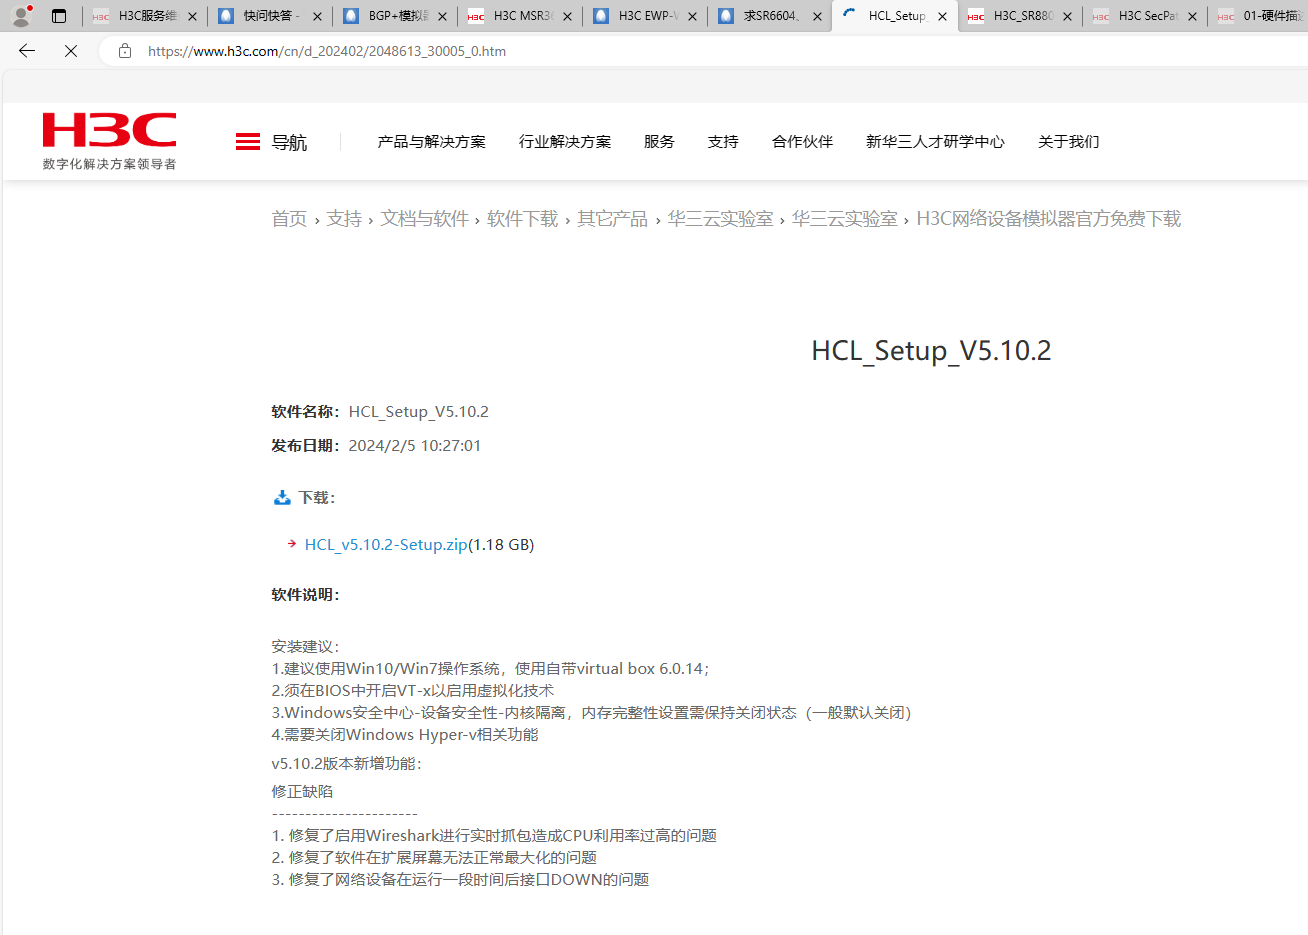Open the 产品与解决方案 menu
The height and width of the screenshot is (935, 1308).
(431, 142)
